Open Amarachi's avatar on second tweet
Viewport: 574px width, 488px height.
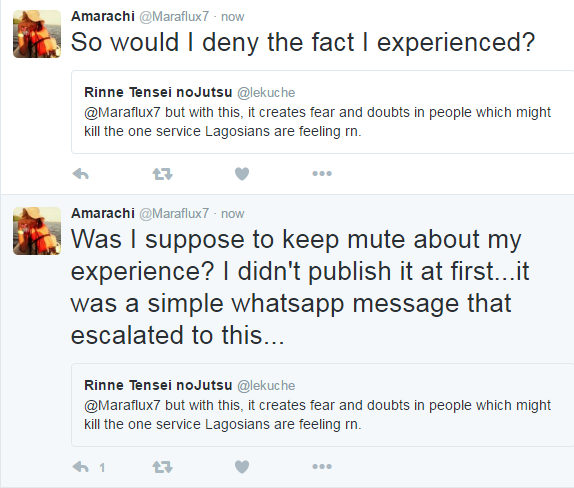(37, 231)
